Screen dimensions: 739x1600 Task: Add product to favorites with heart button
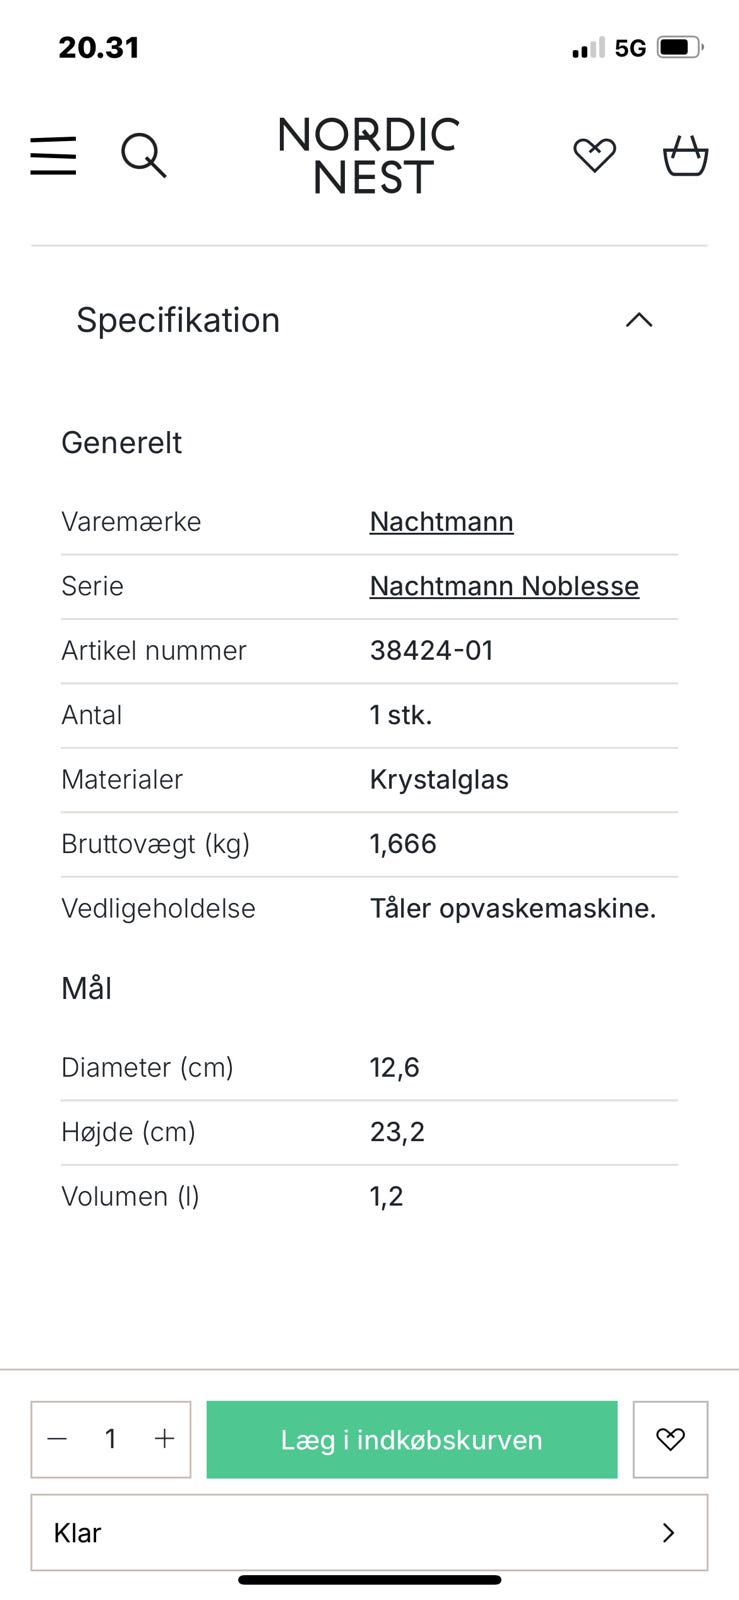point(670,1439)
